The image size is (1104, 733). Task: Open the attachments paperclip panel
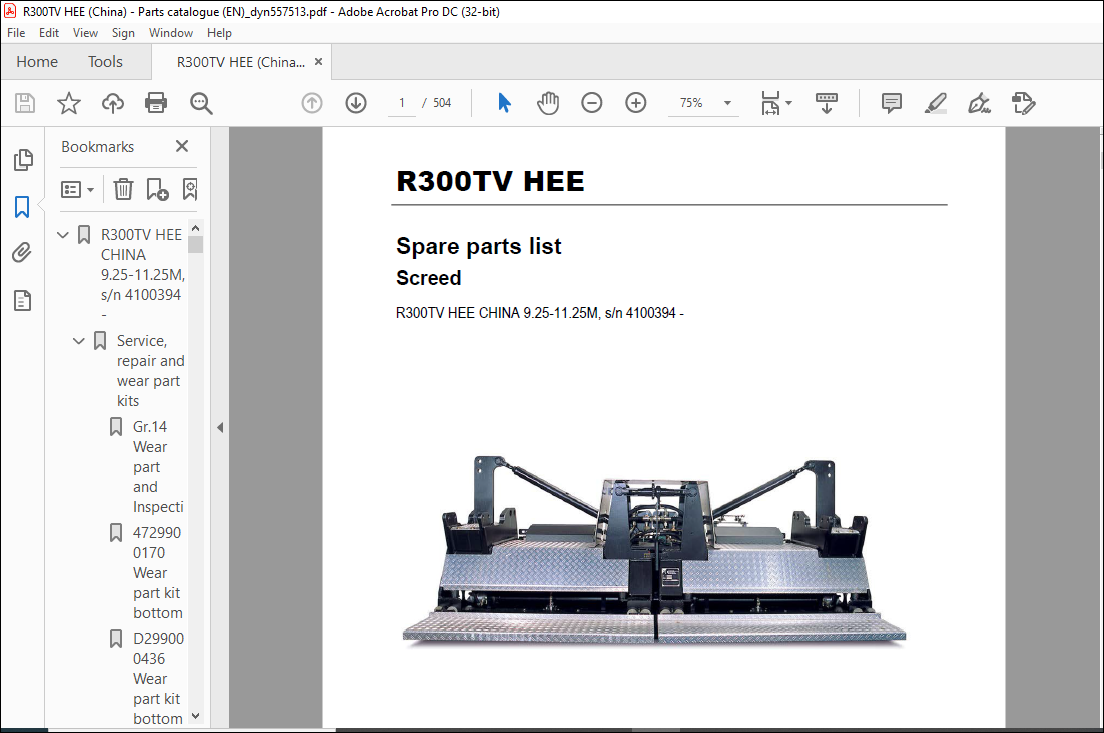pyautogui.click(x=23, y=253)
